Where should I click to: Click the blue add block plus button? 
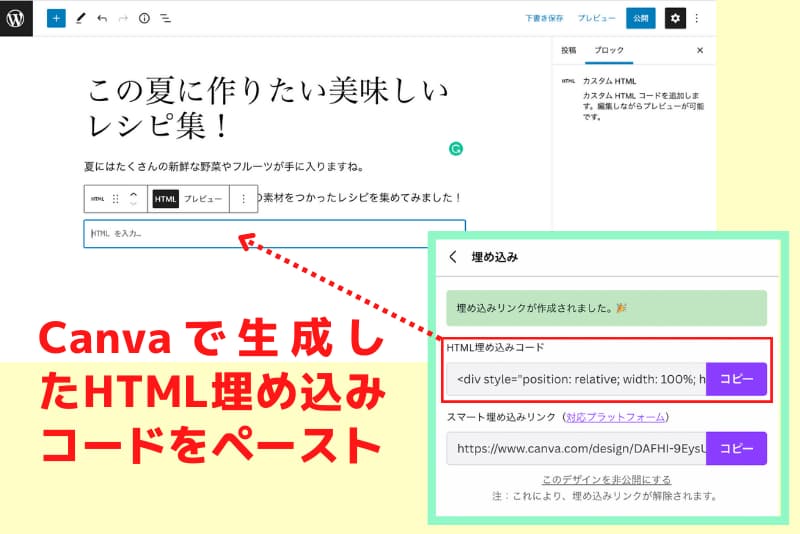[56, 18]
